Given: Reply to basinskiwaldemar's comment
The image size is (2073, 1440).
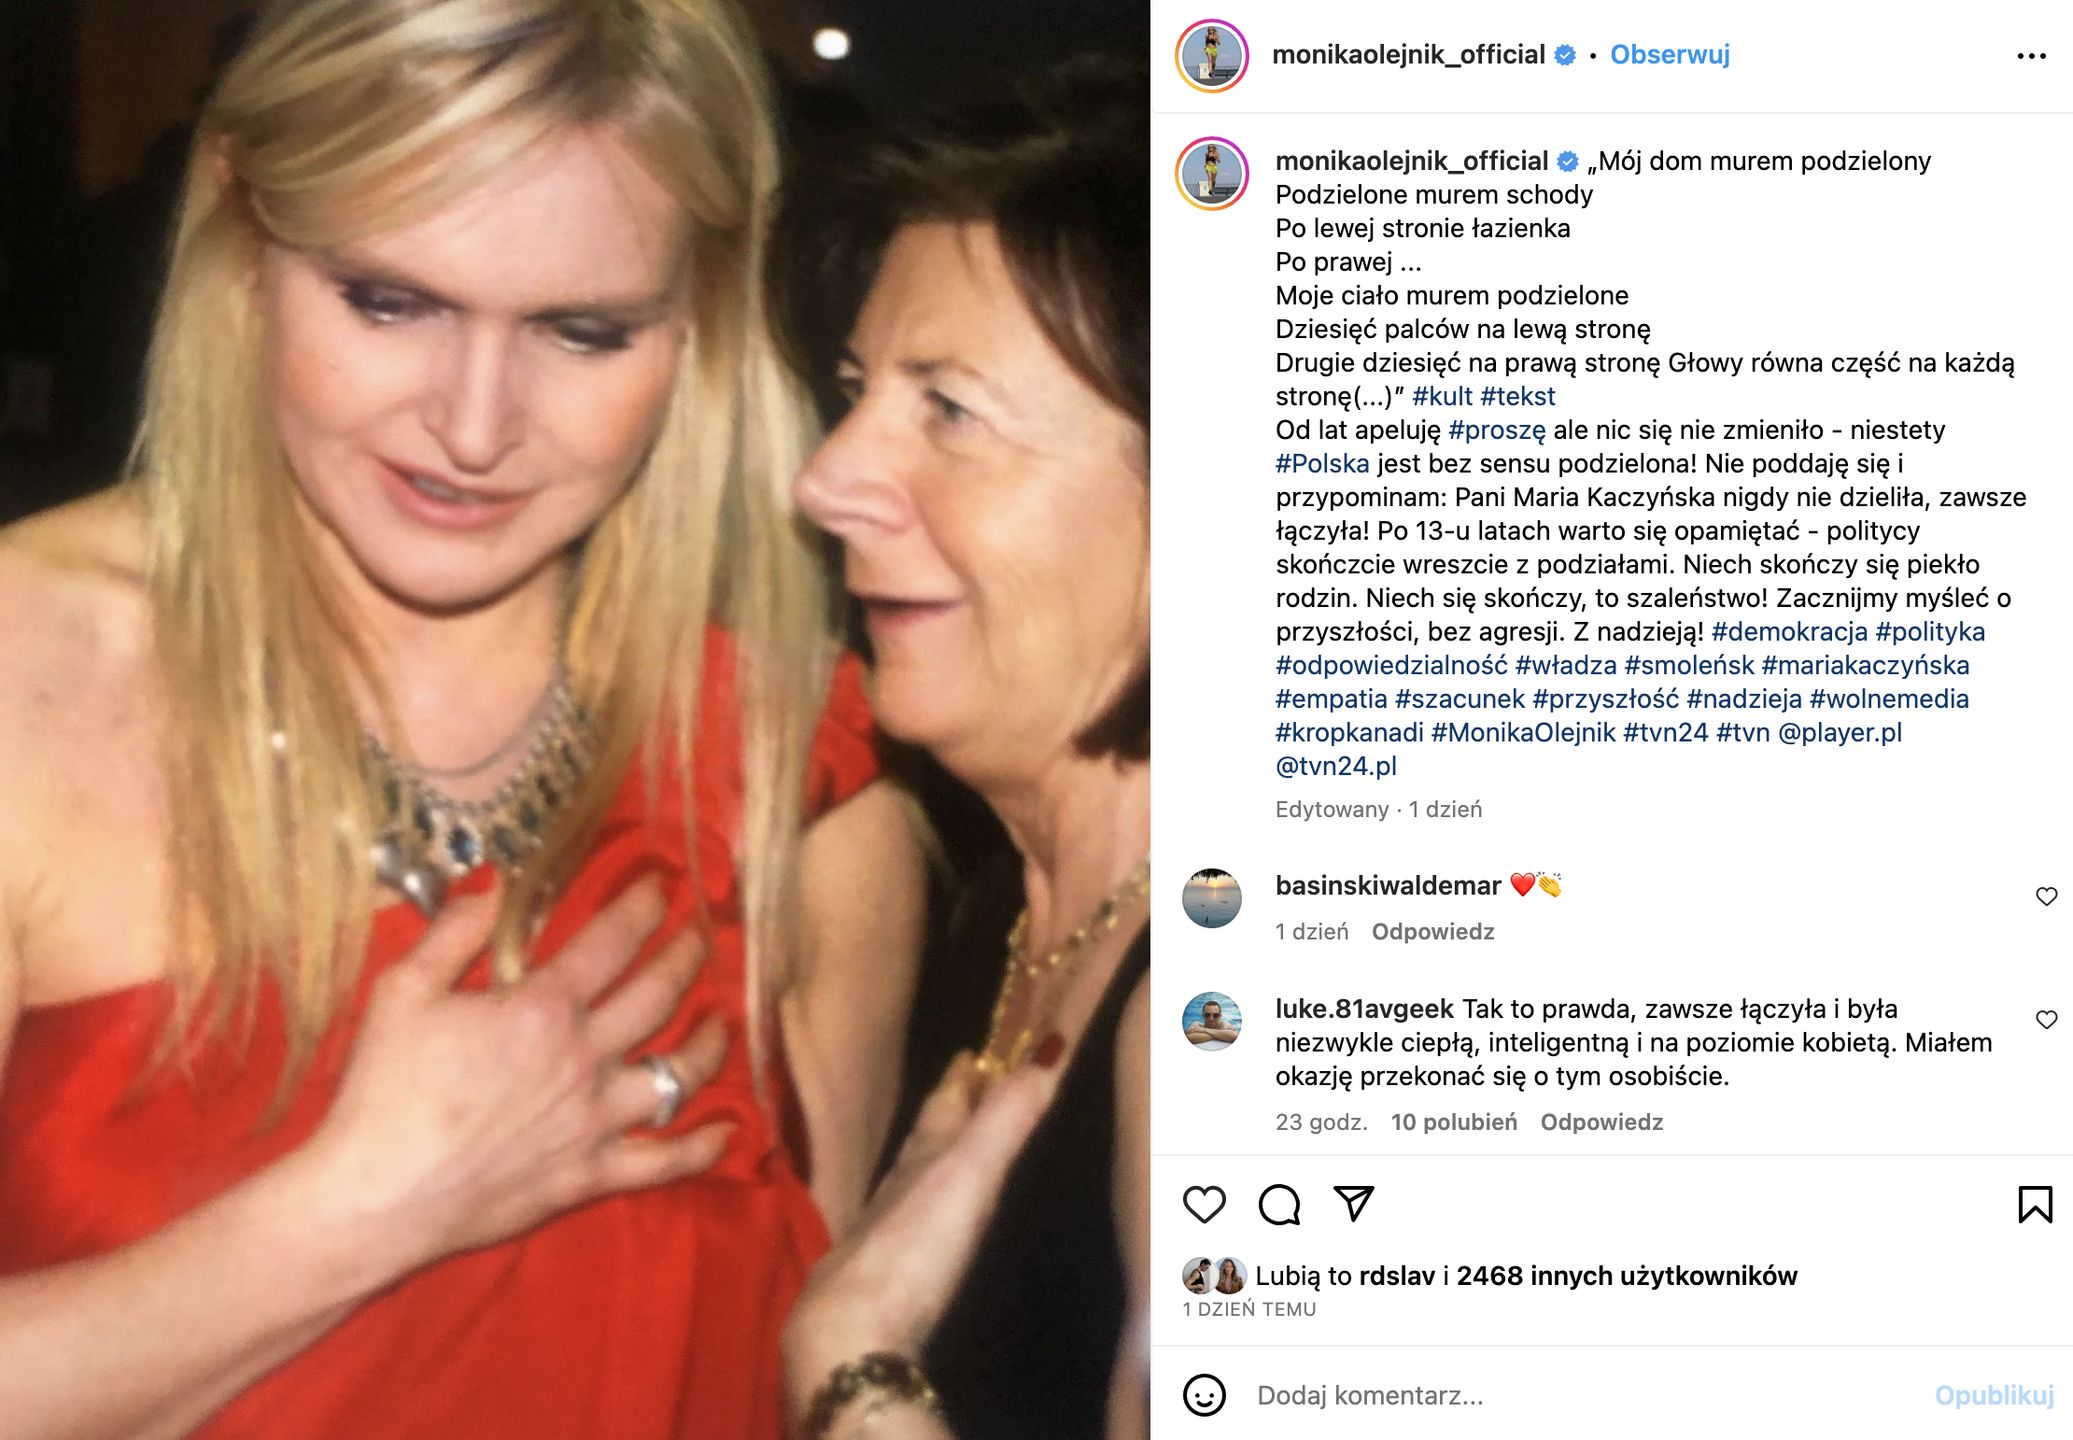Looking at the screenshot, I should (x=1432, y=932).
